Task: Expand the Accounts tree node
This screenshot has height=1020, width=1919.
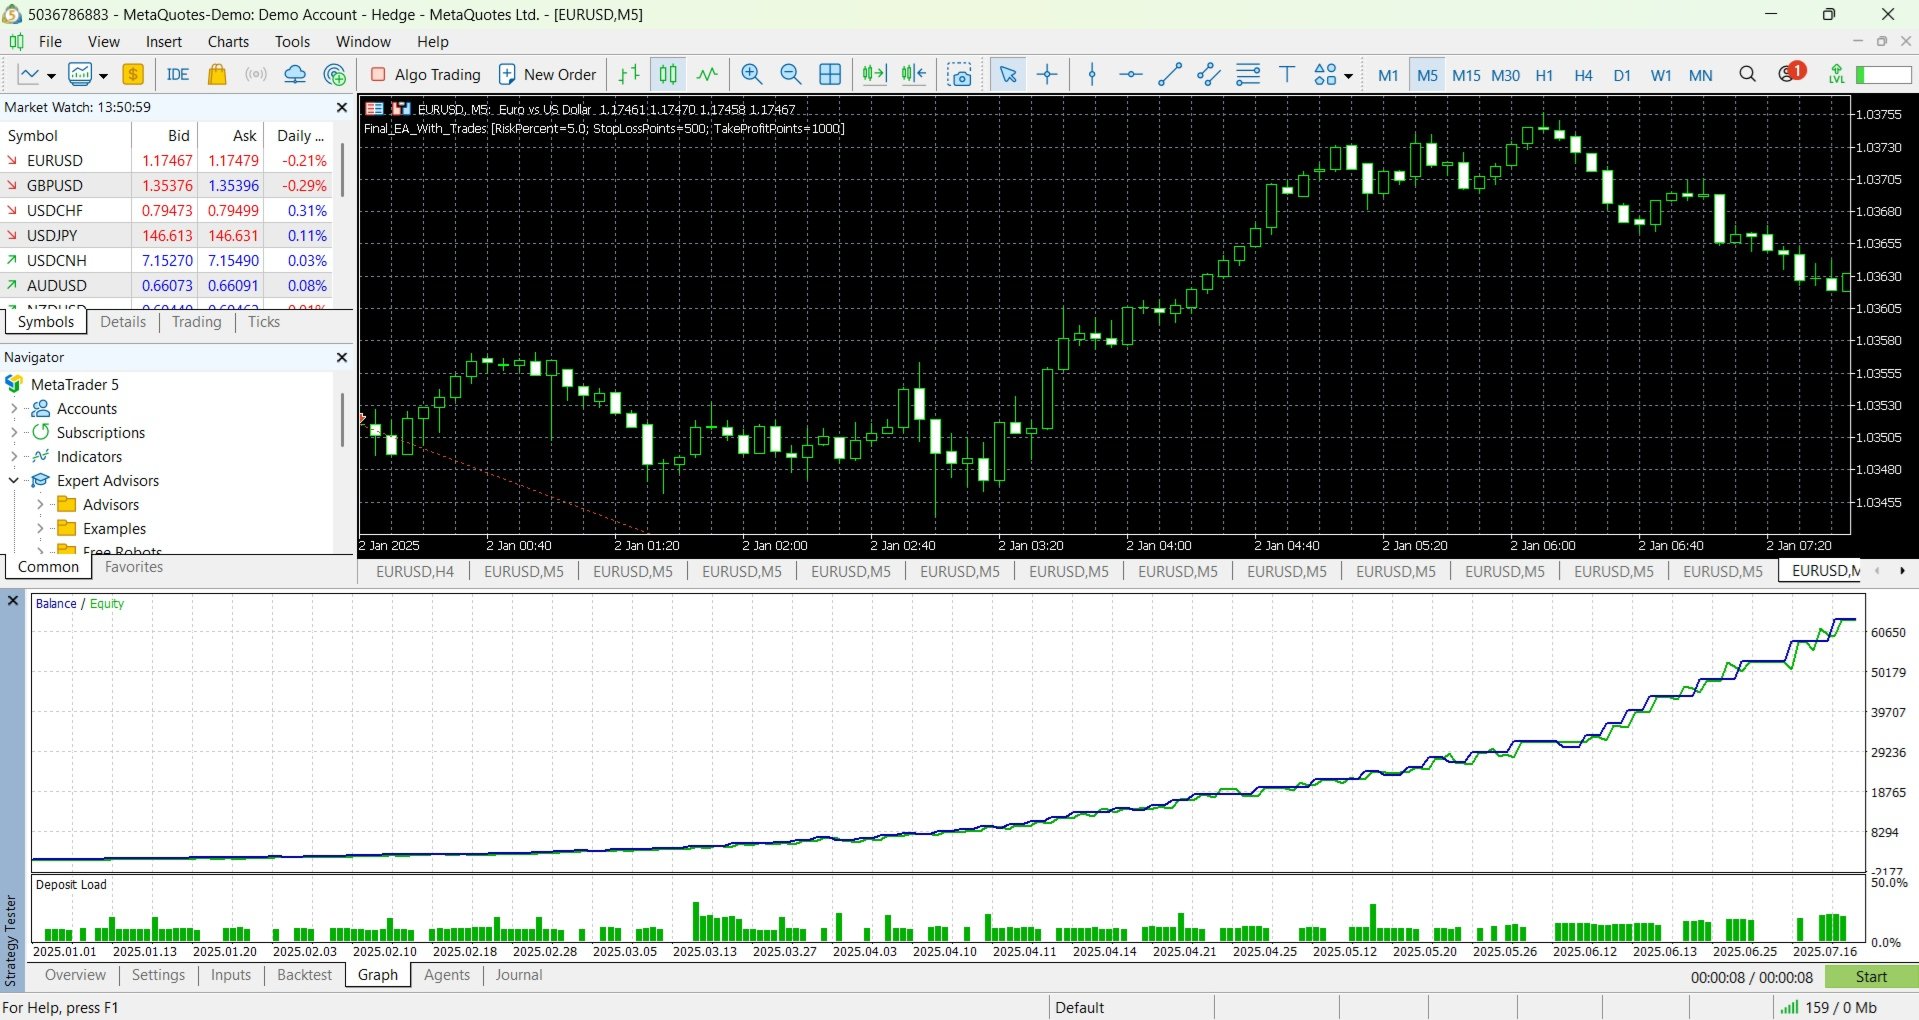Action: point(14,408)
